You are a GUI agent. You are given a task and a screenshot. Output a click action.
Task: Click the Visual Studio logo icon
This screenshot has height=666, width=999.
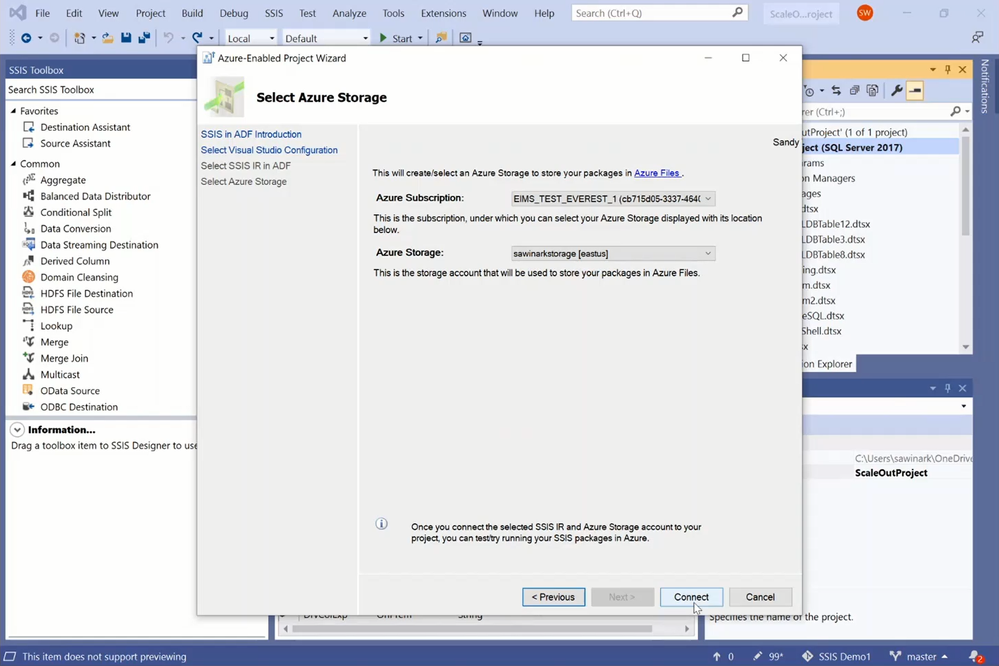coord(18,13)
